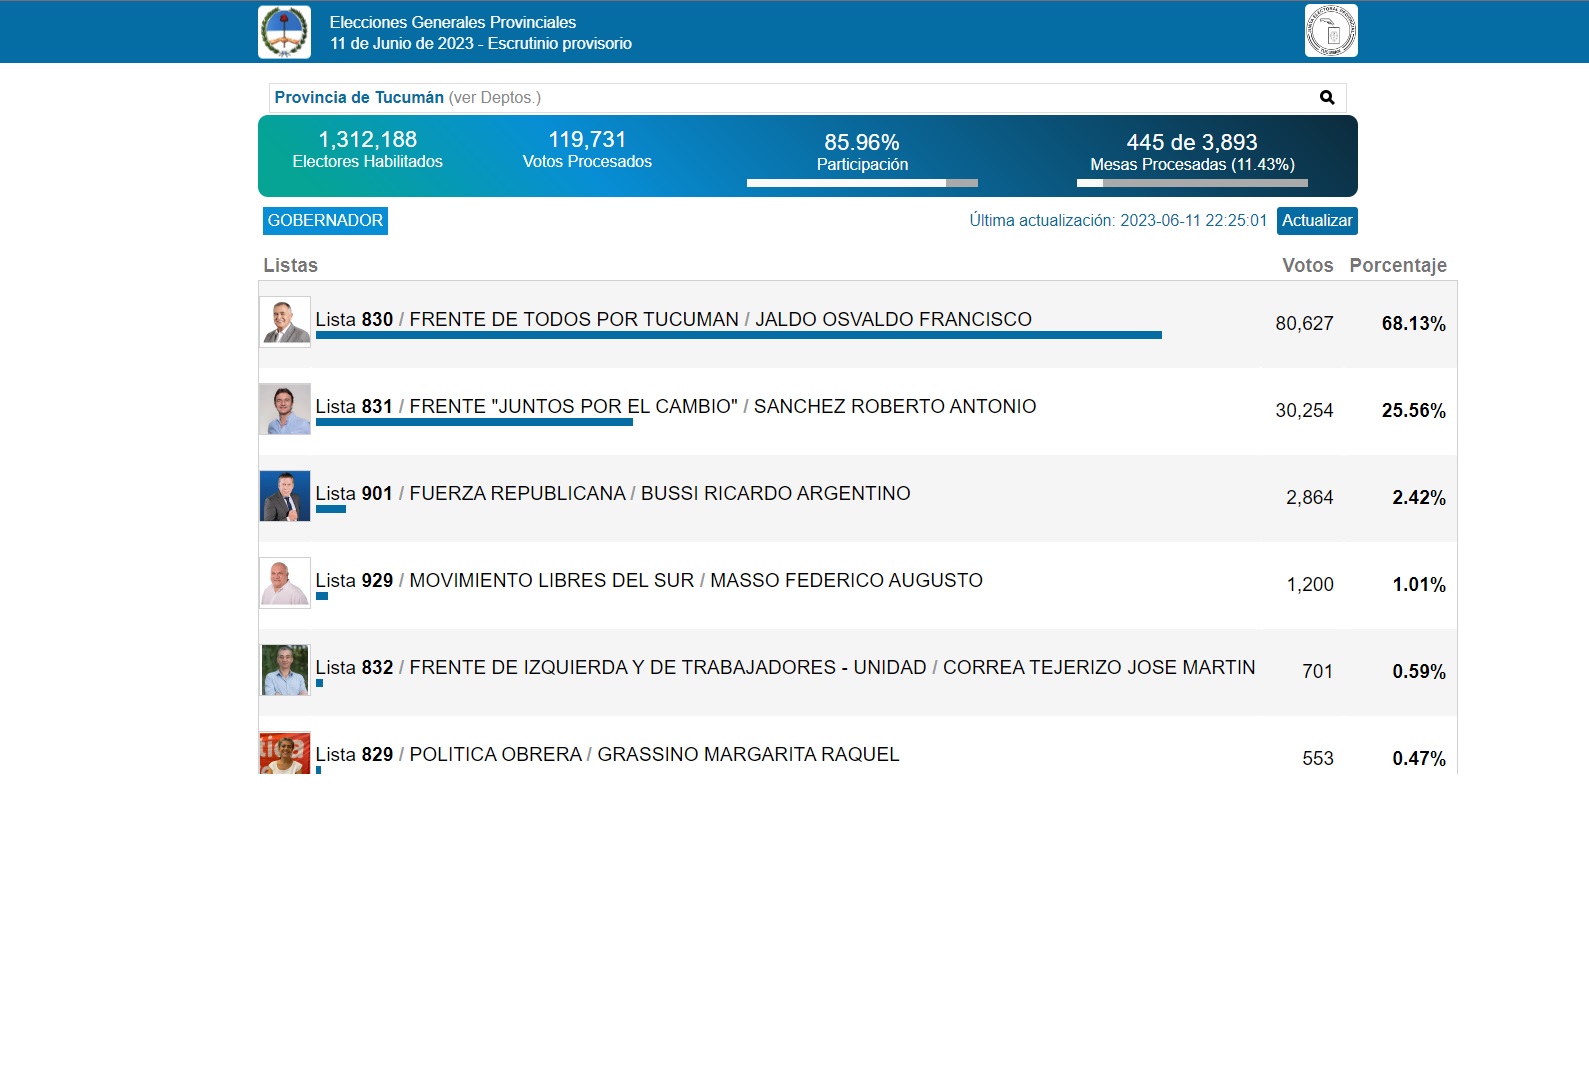Click the 2,864 votes value
Viewport: 1589px width, 1079px height.
(x=1310, y=498)
